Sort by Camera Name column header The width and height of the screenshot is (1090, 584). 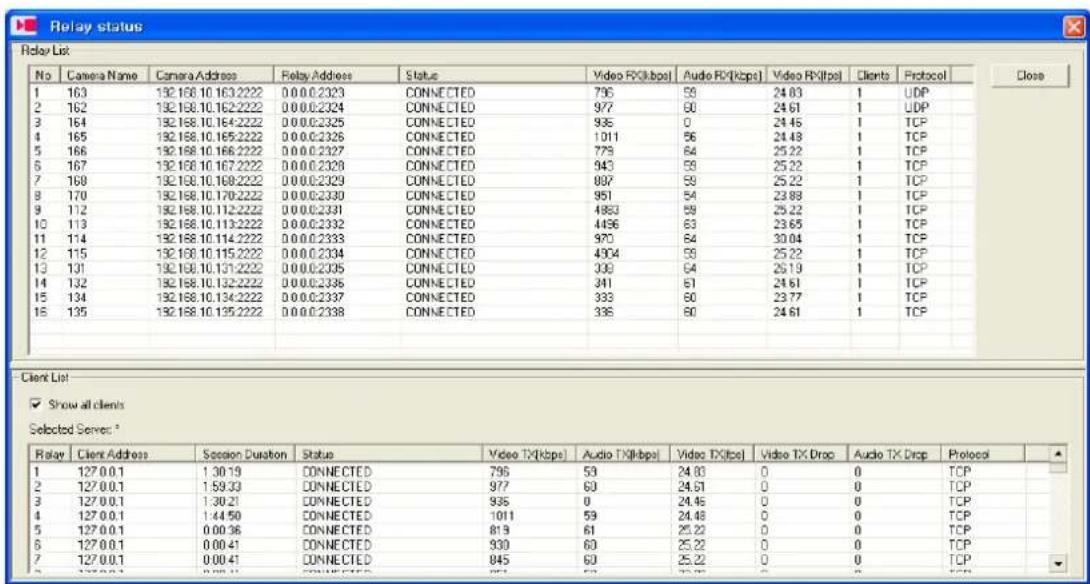pyautogui.click(x=104, y=75)
